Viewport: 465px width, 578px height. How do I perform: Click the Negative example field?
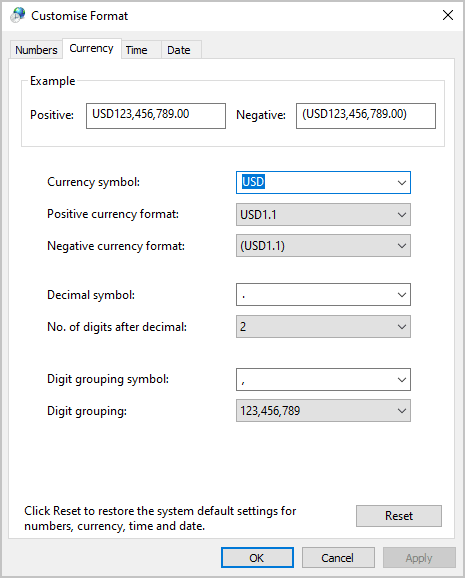[x=366, y=116]
